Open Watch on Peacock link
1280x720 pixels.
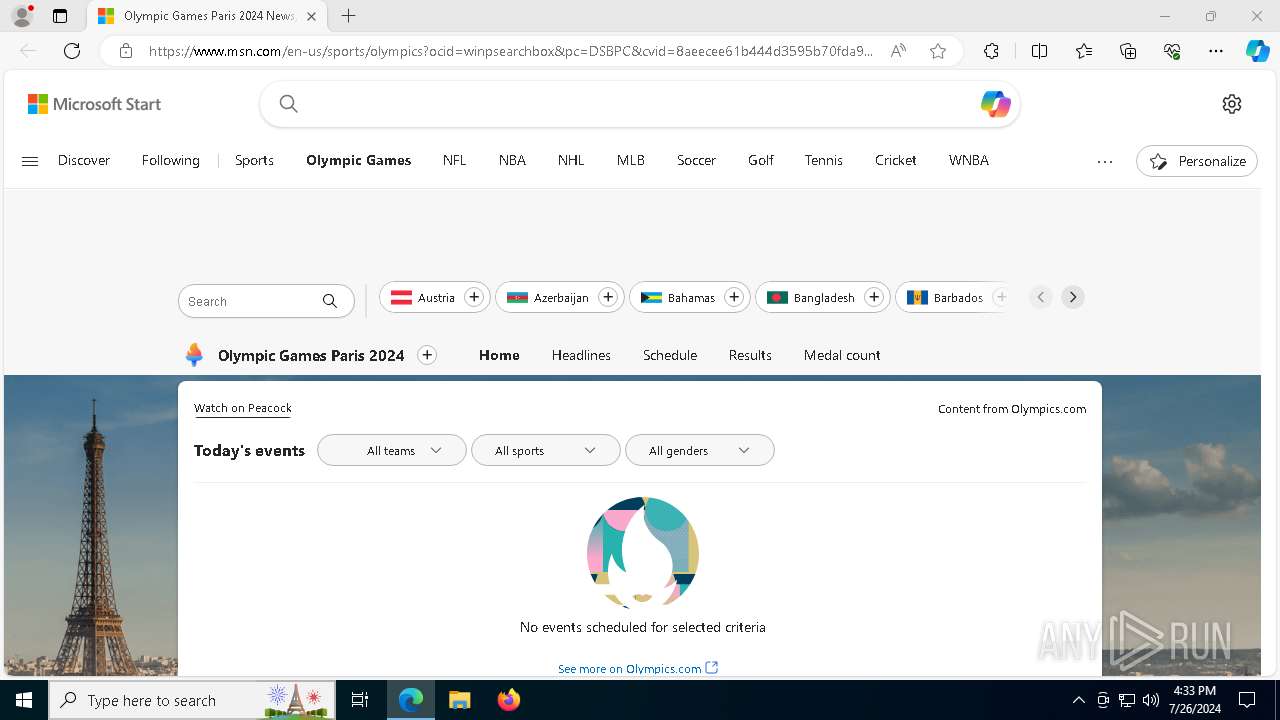tap(243, 408)
